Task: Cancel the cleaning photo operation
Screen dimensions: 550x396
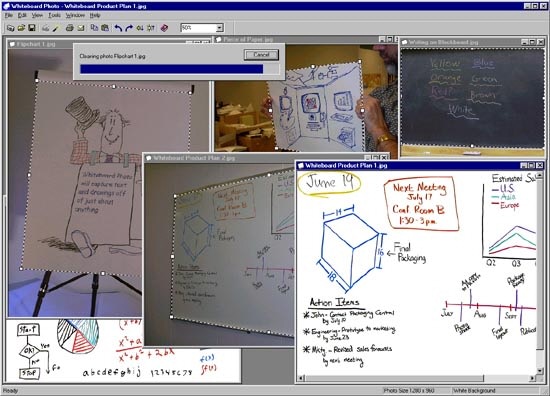Action: point(261,55)
